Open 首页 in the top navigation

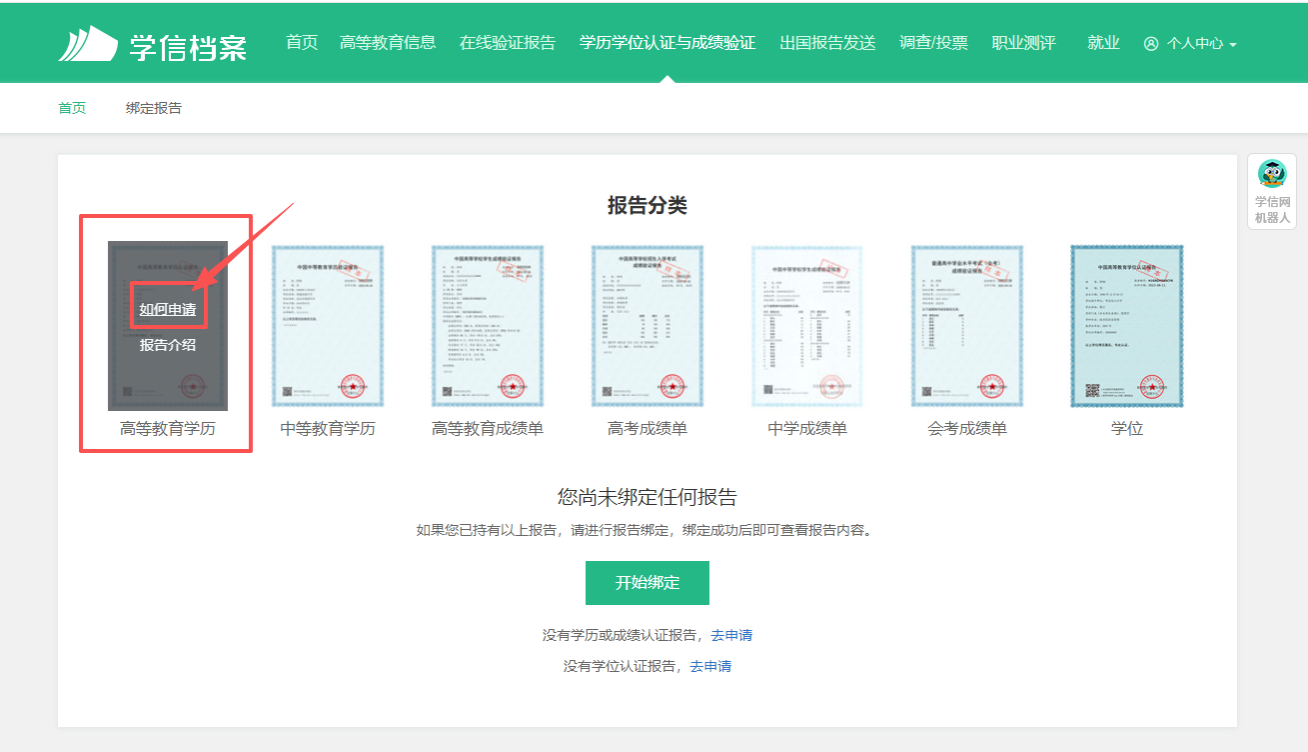(x=301, y=43)
